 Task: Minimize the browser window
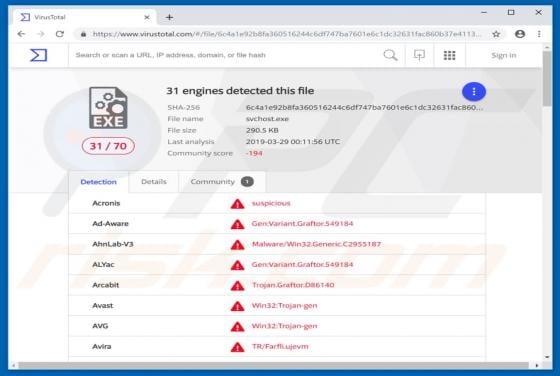coord(484,12)
